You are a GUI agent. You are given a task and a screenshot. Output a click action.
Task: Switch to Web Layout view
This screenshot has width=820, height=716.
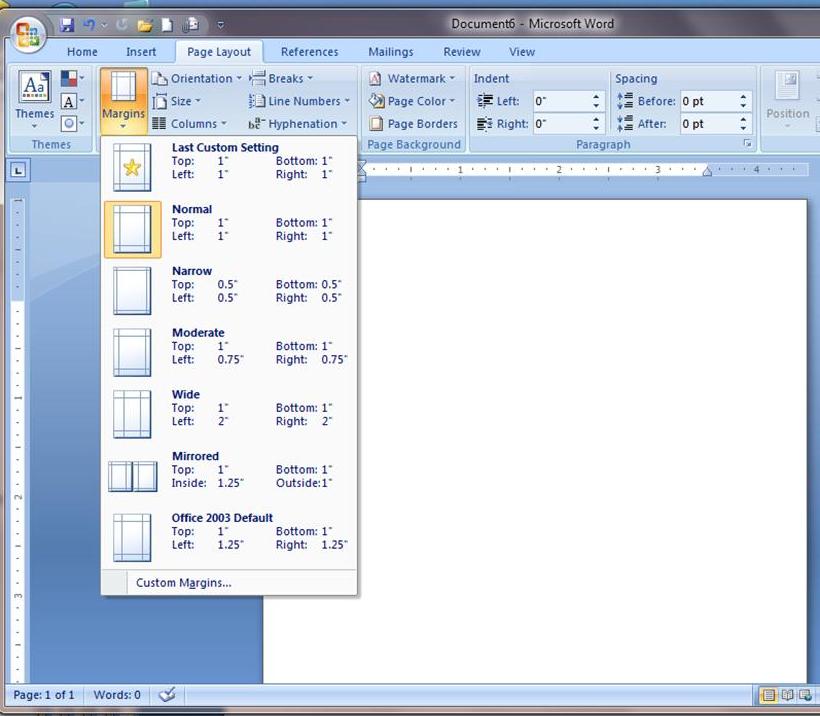point(805,695)
